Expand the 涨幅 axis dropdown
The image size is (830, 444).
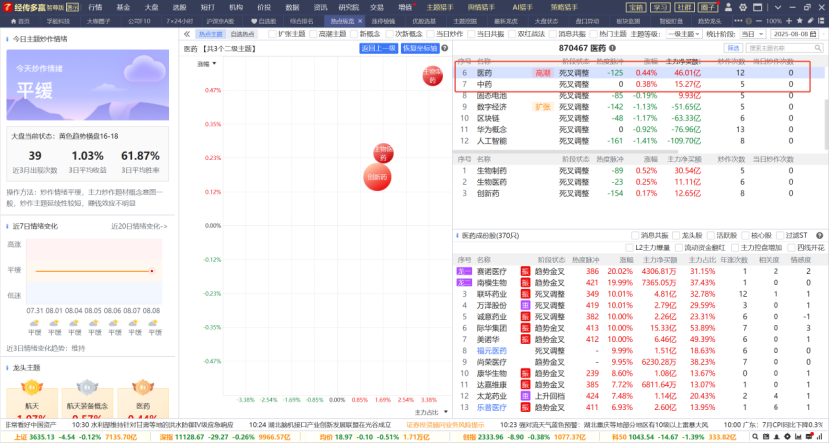[x=205, y=64]
